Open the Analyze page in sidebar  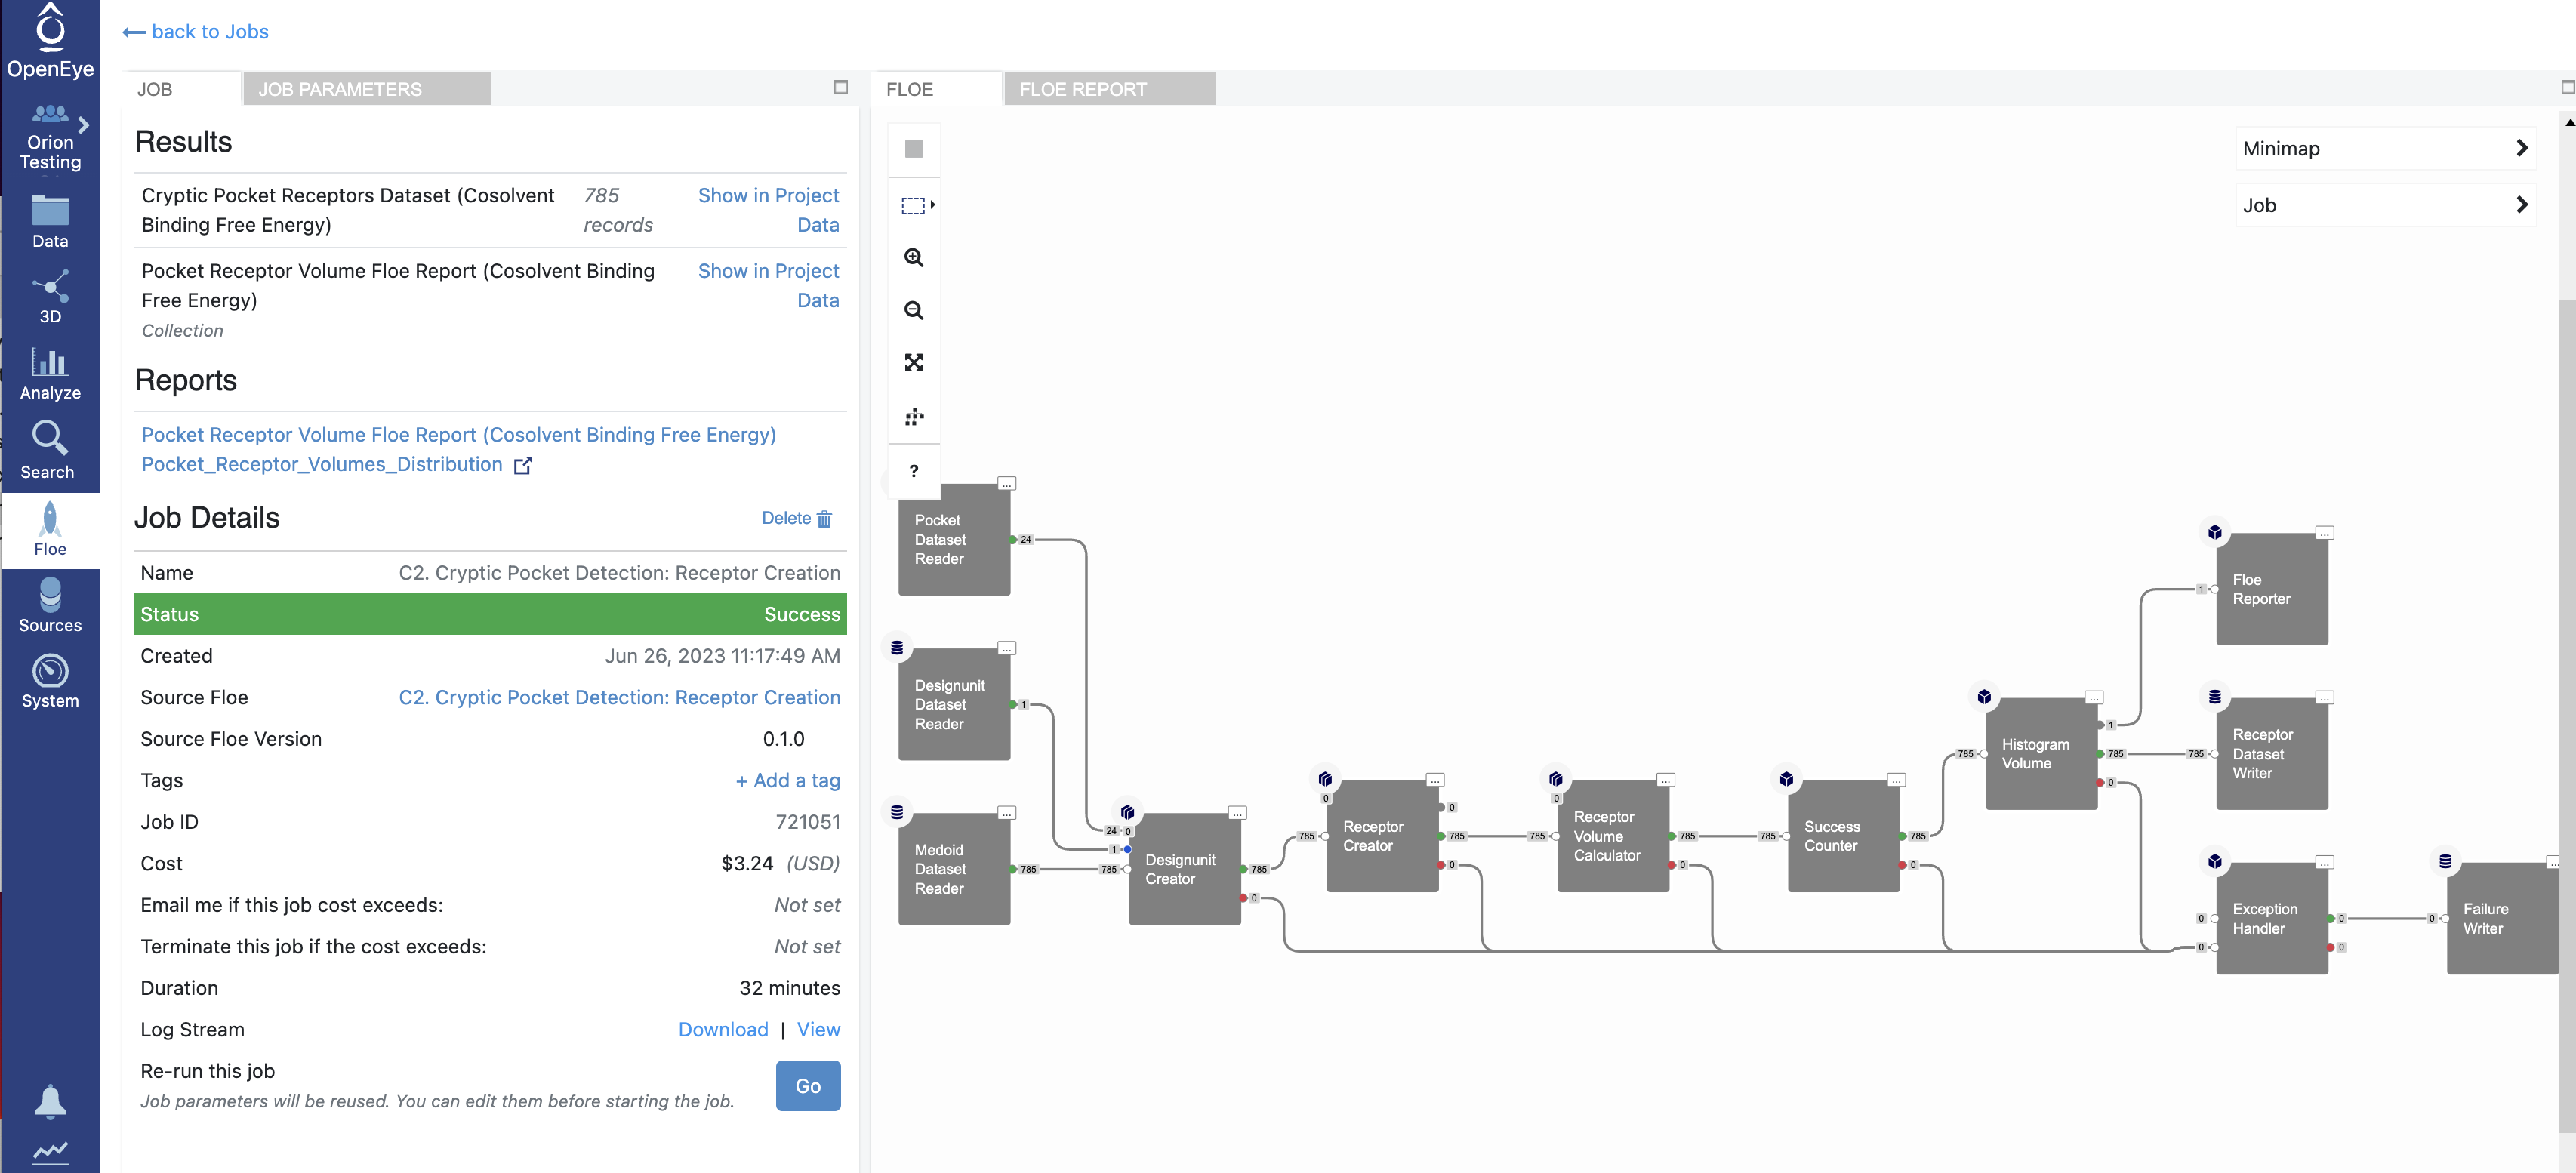click(x=50, y=374)
